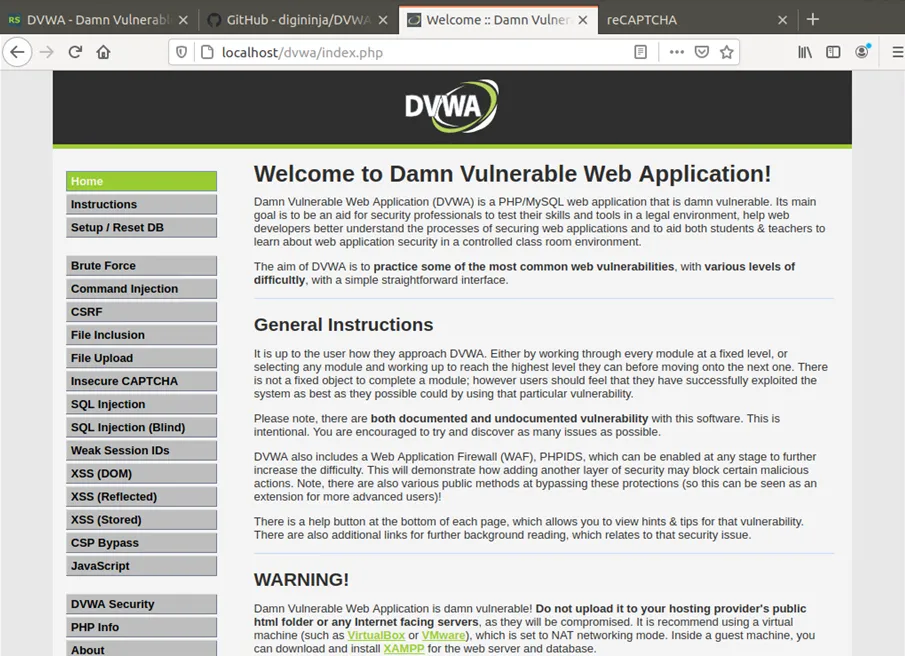Open the About page in sidebar

141,648
